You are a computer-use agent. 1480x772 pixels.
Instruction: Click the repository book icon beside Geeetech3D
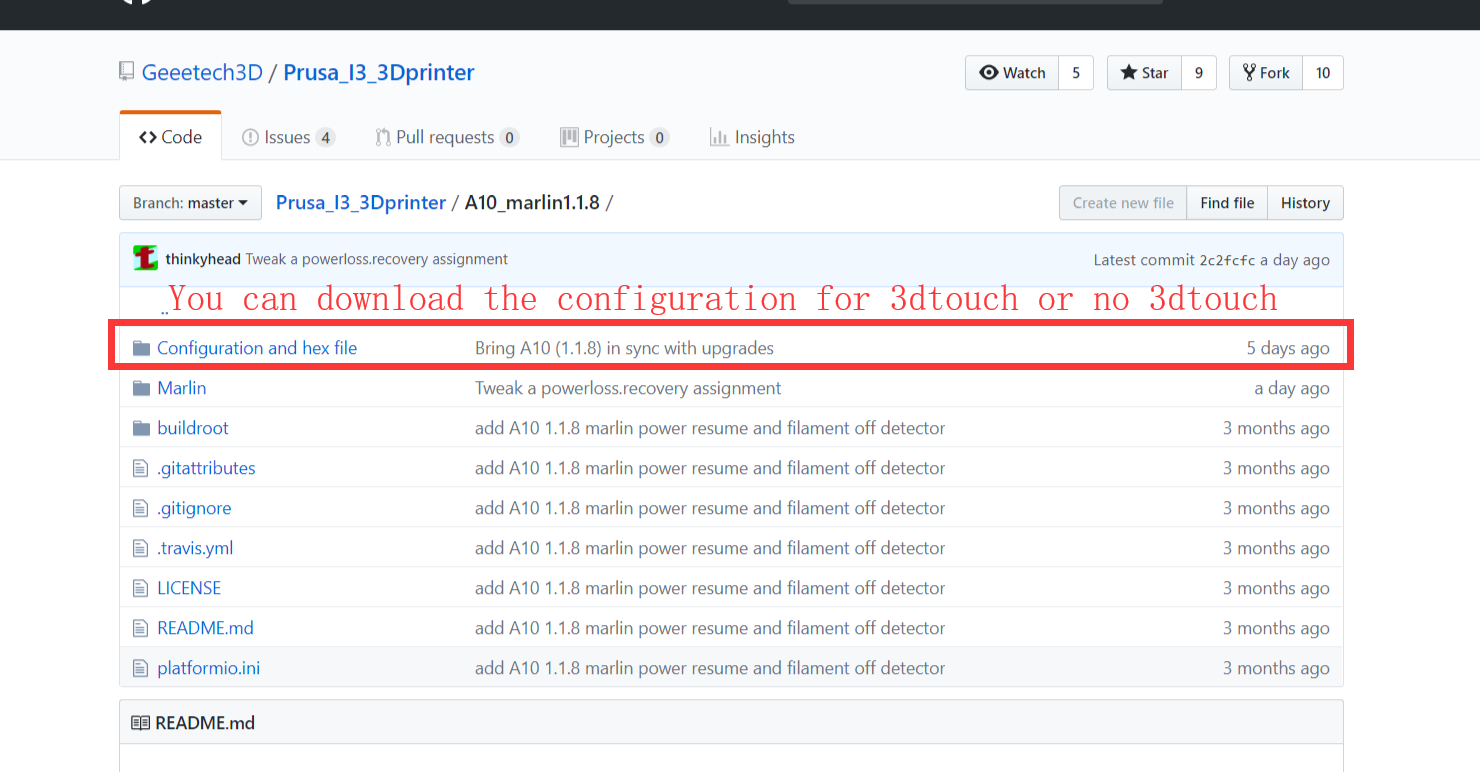(126, 72)
